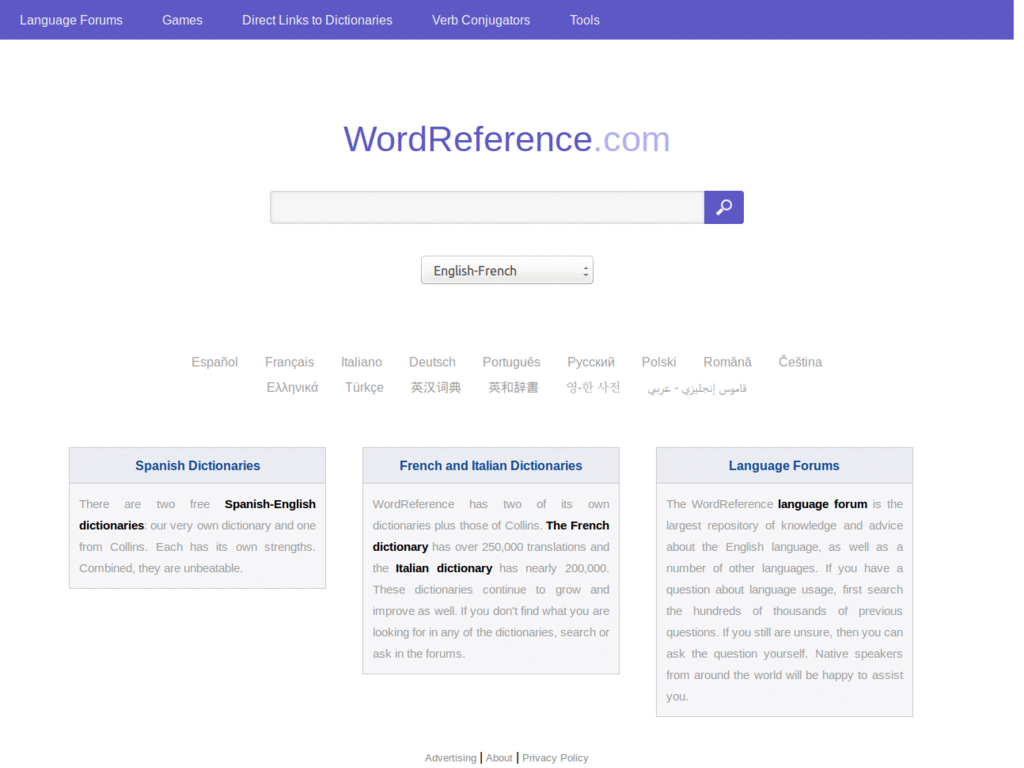Open Language Forums in top navigation
The image size is (1024, 768).
[71, 20]
